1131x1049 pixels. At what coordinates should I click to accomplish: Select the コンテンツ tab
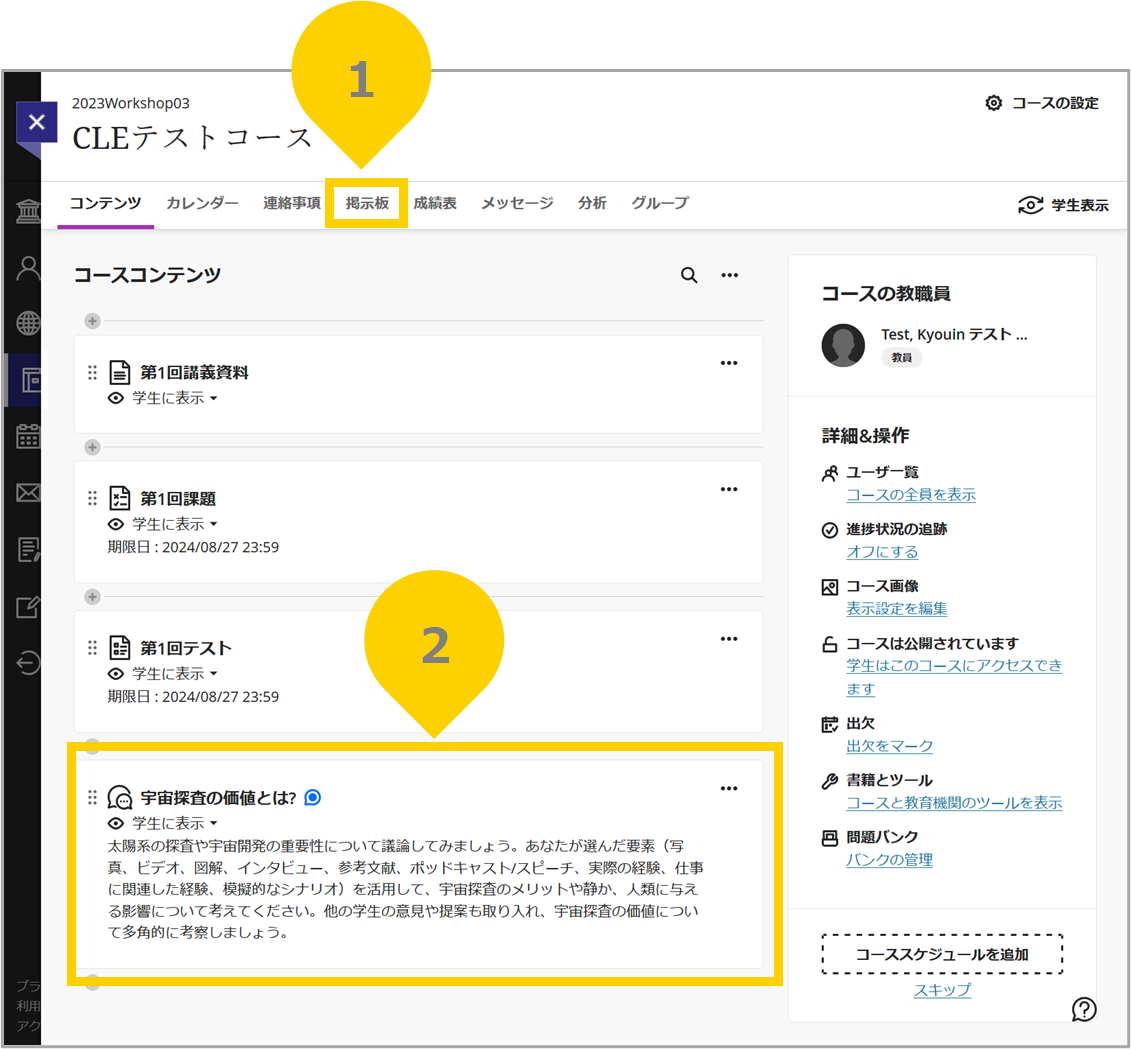tap(105, 203)
